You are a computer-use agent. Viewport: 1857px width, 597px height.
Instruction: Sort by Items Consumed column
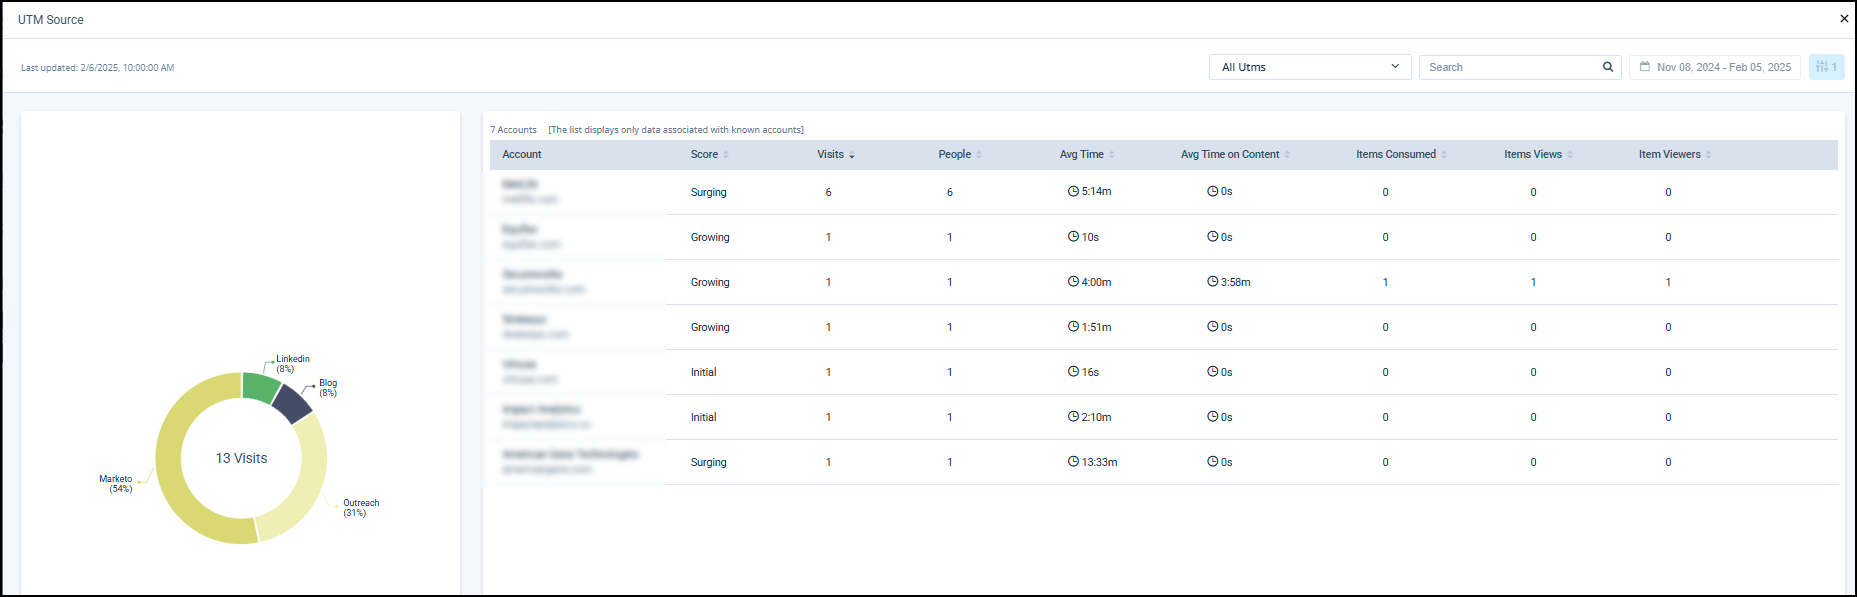pyautogui.click(x=1444, y=155)
